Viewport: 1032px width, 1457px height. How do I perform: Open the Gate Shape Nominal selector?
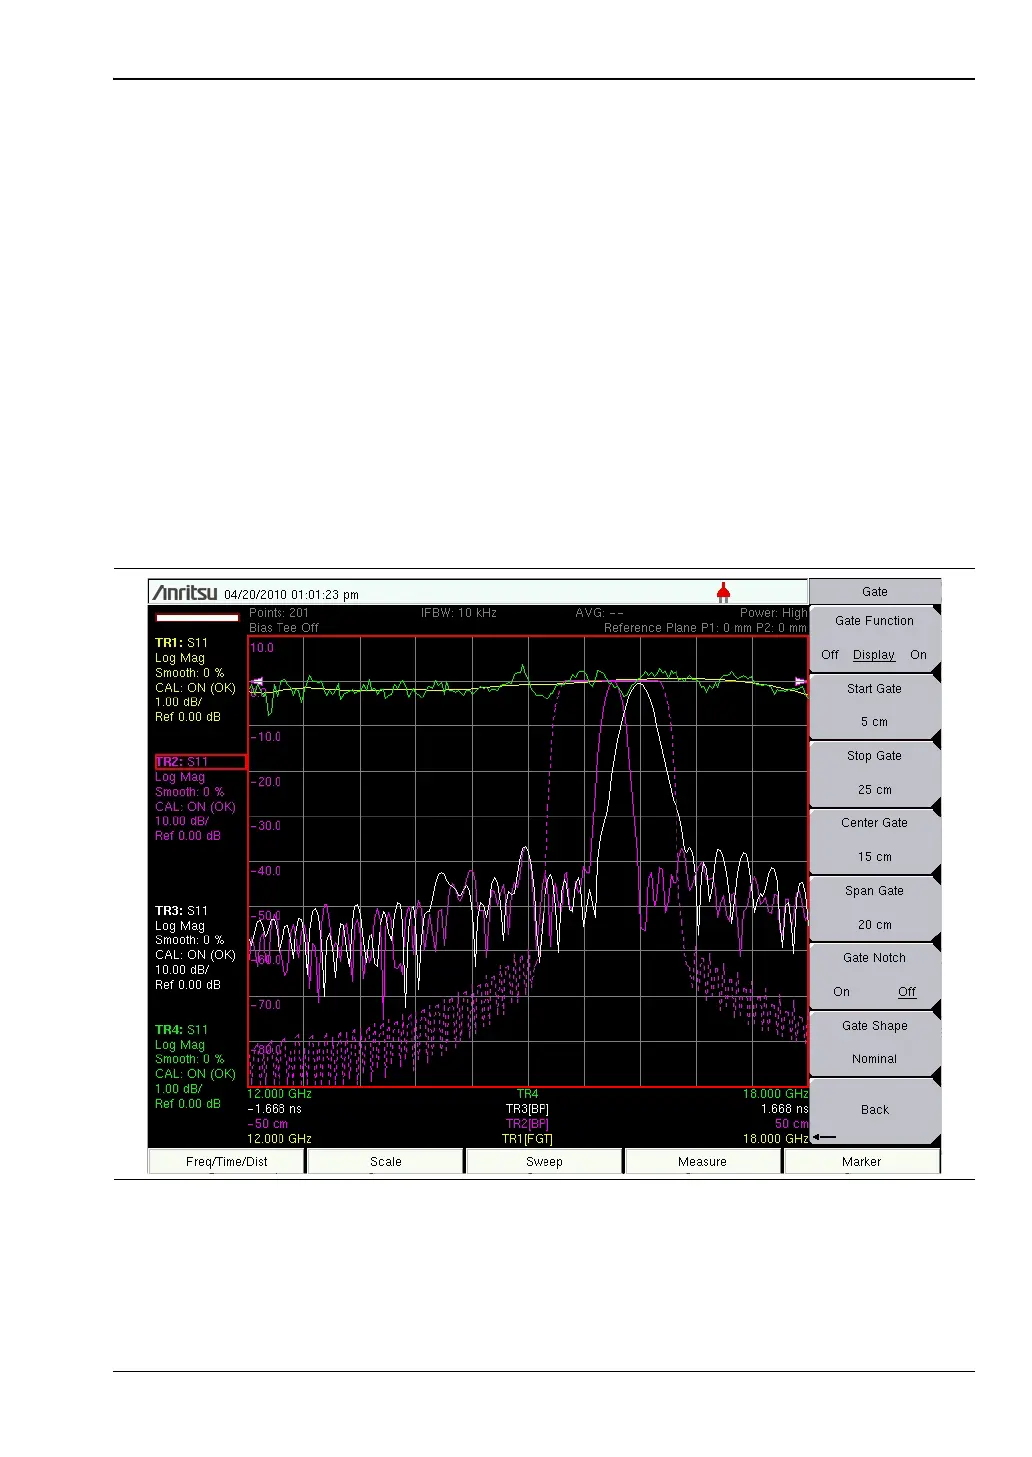[x=874, y=1043]
